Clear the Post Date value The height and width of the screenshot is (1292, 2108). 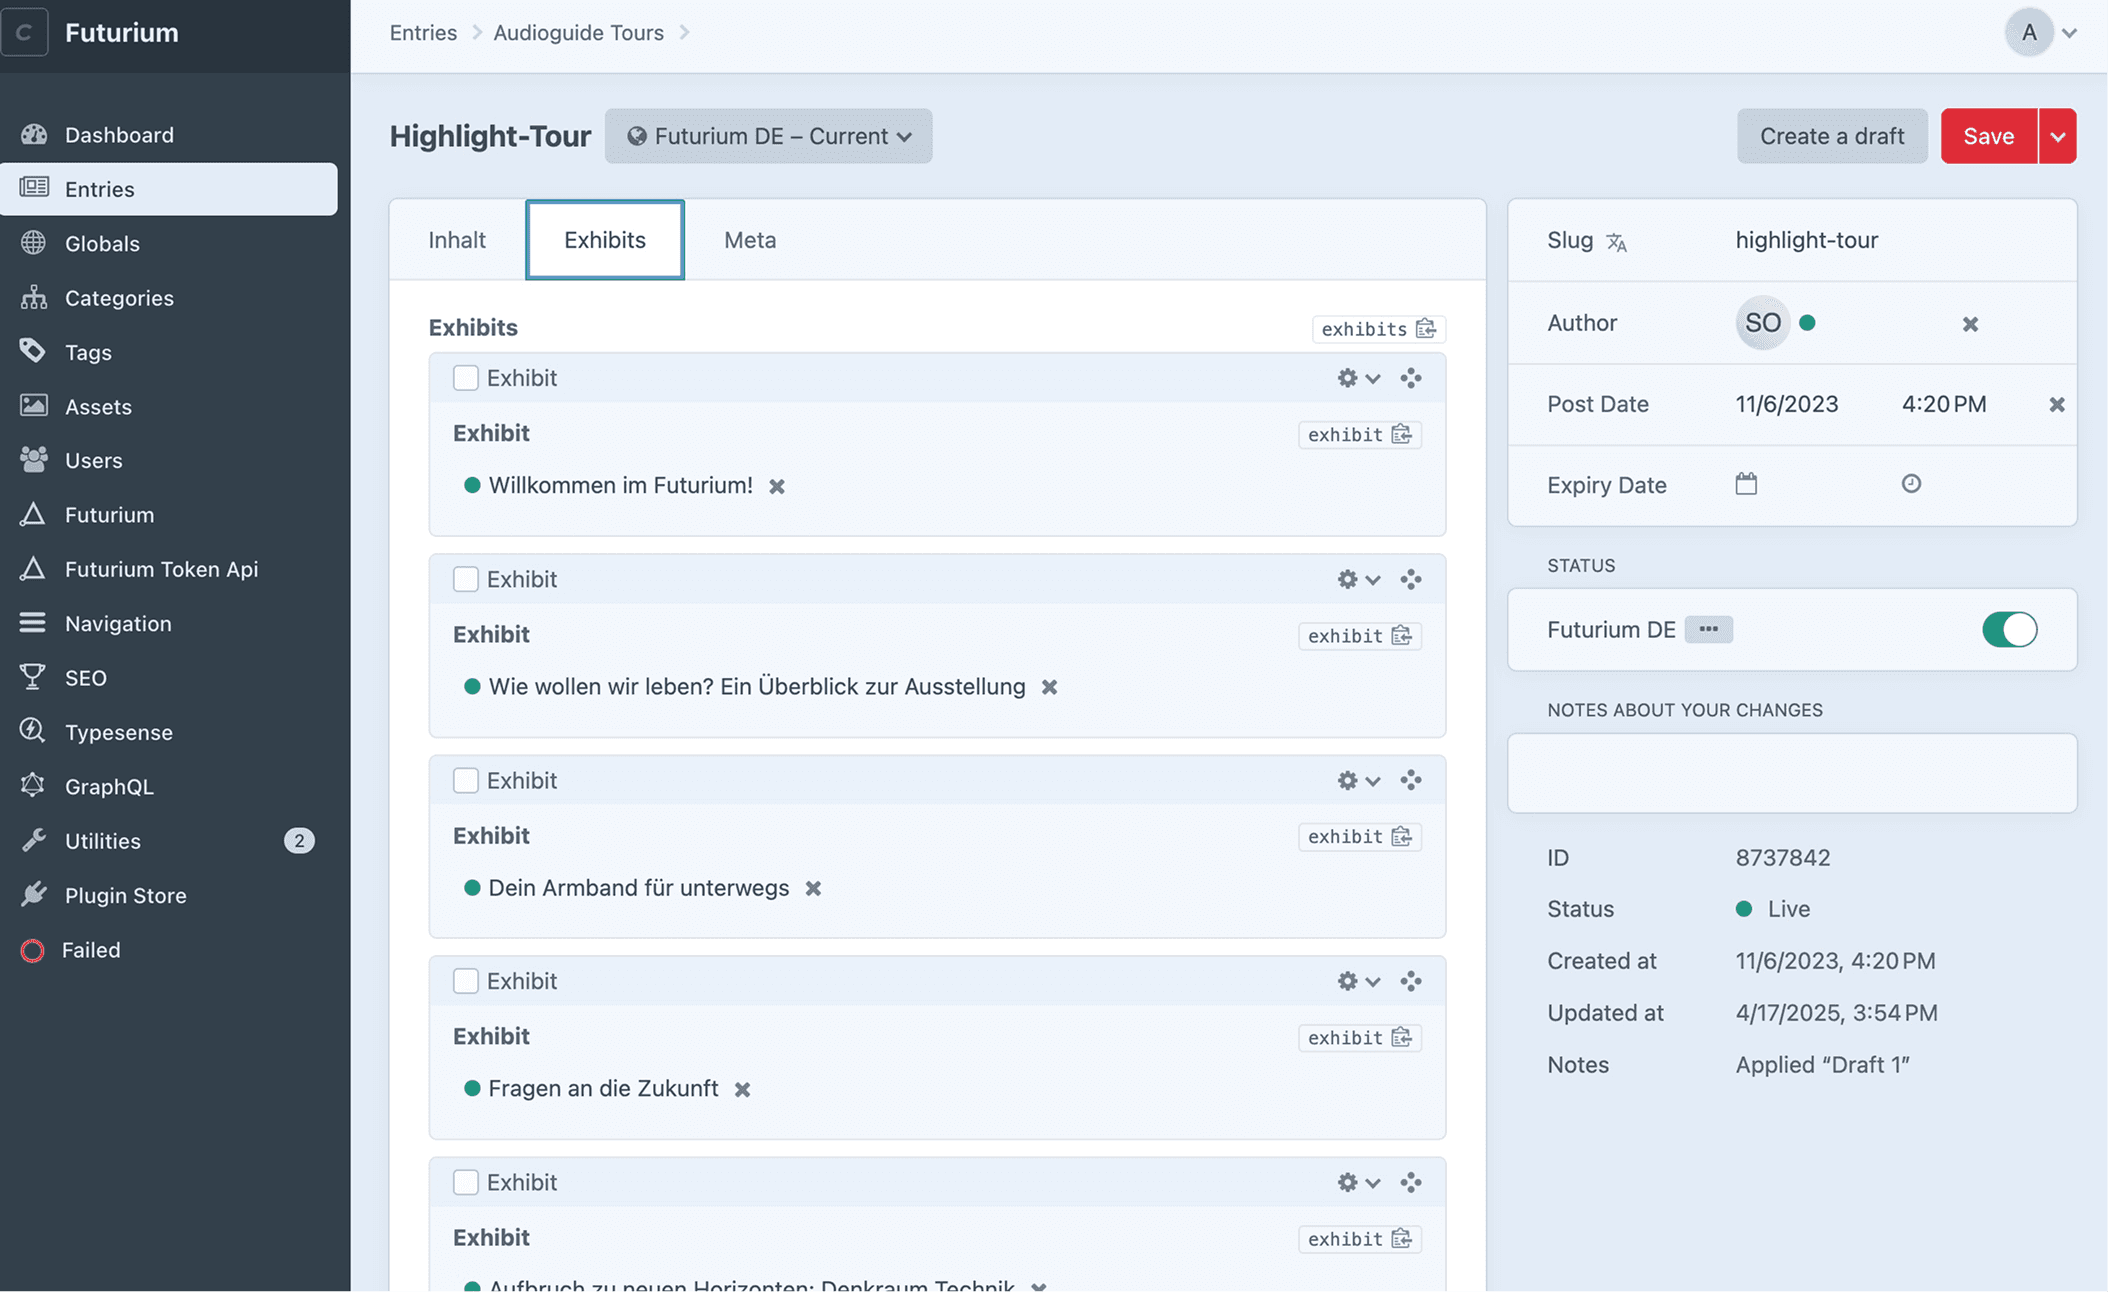click(2056, 405)
